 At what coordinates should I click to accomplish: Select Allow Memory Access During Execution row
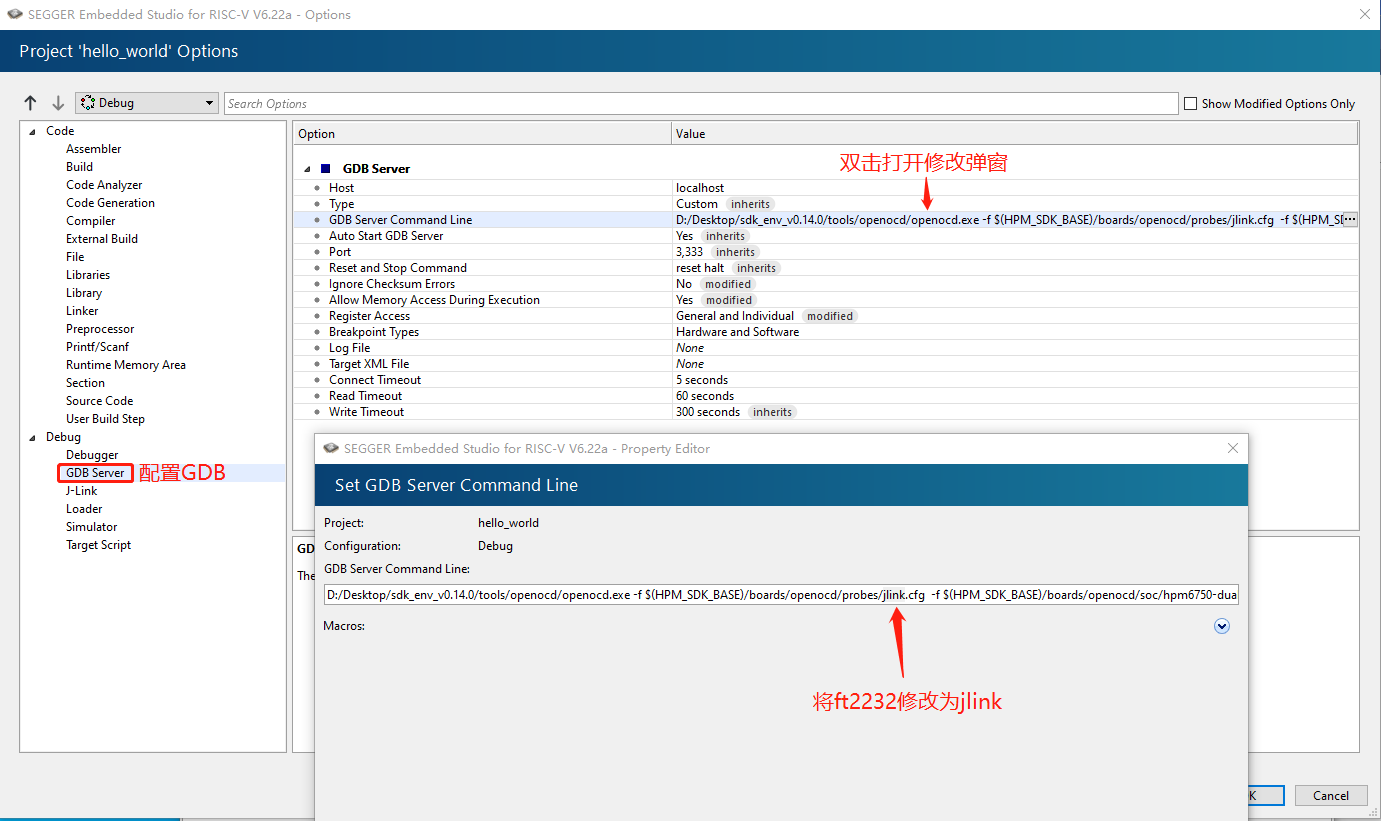point(826,300)
